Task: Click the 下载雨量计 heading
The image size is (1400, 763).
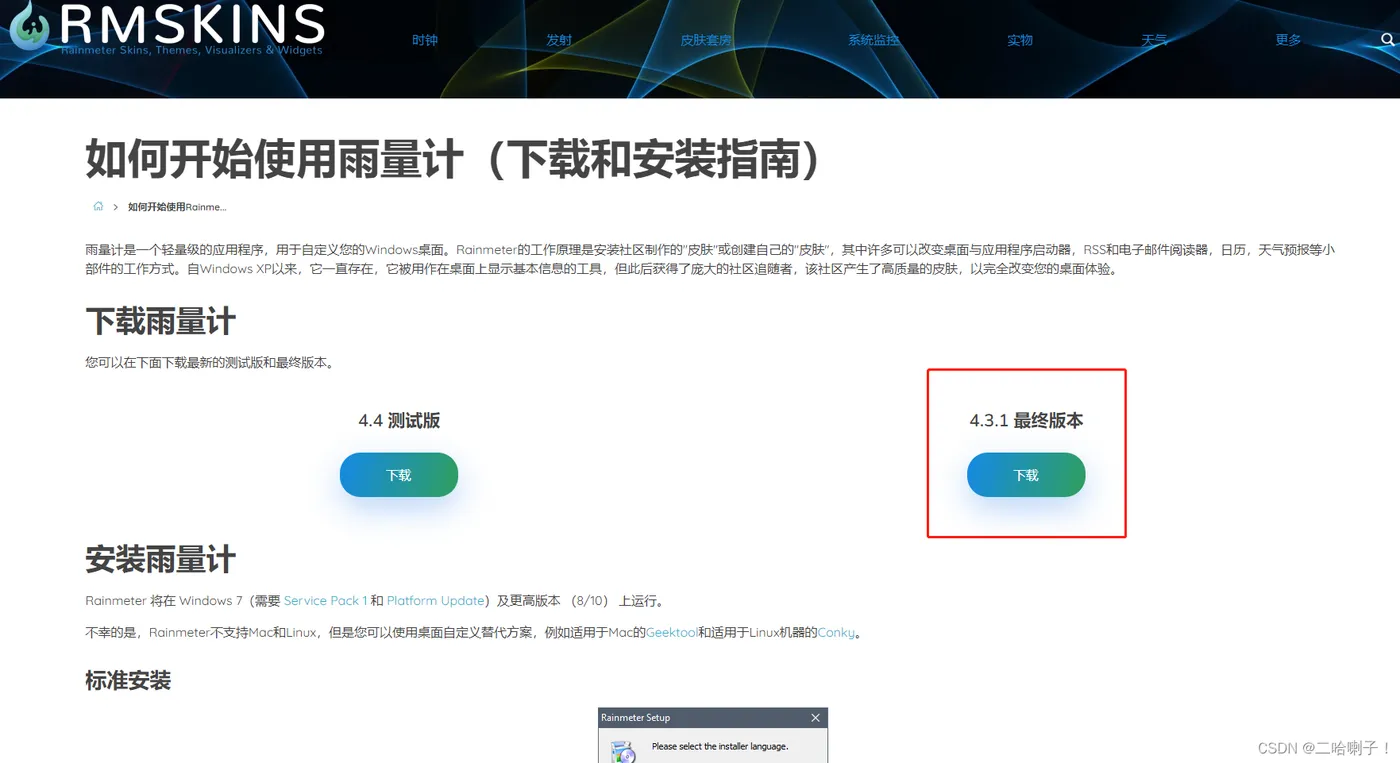Action: click(x=161, y=322)
